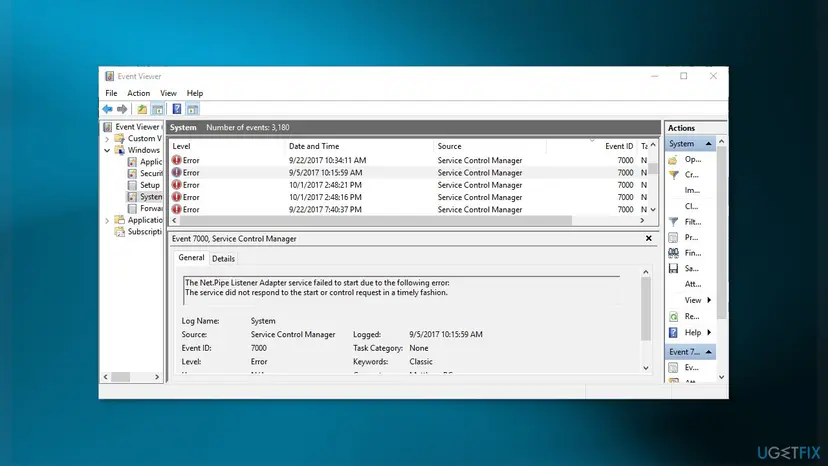Click Filter Current Log funnel icon
828x466 pixels.
(673, 222)
